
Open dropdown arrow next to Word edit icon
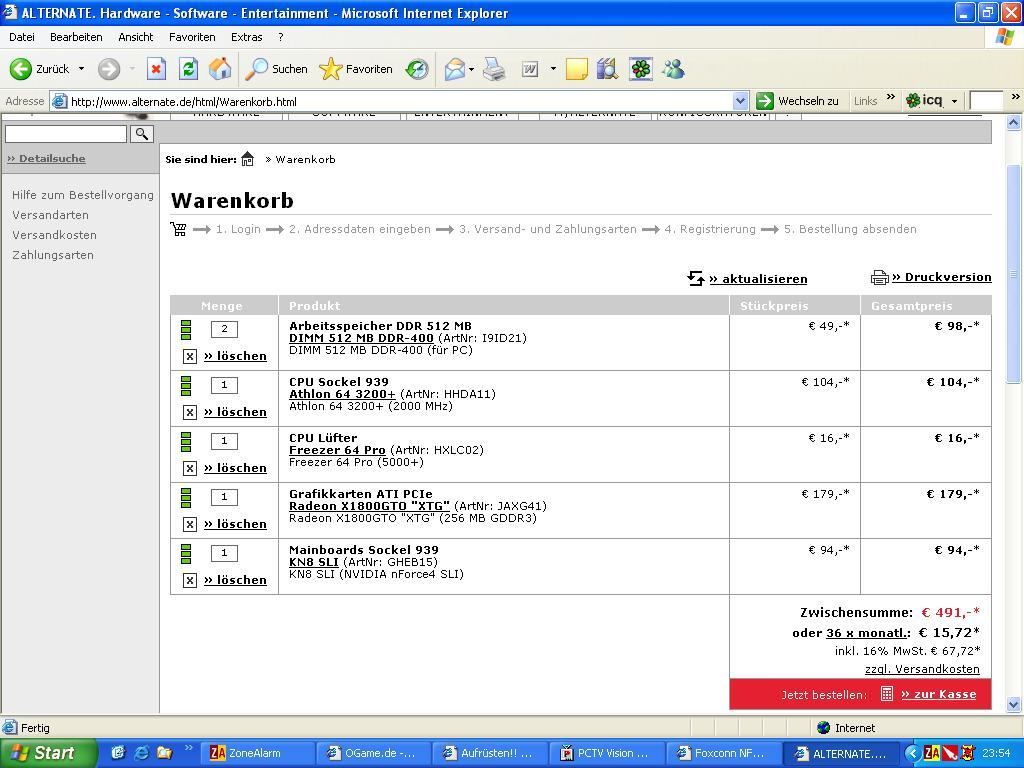coord(553,69)
